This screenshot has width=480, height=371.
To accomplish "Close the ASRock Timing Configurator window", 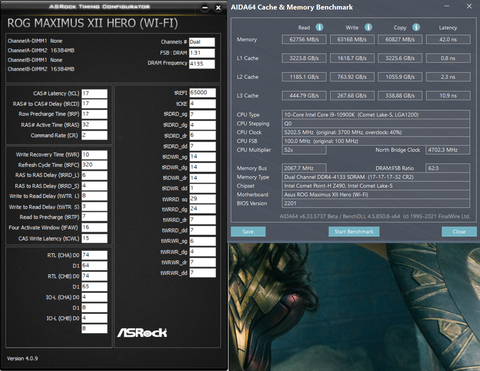I will [218, 7].
